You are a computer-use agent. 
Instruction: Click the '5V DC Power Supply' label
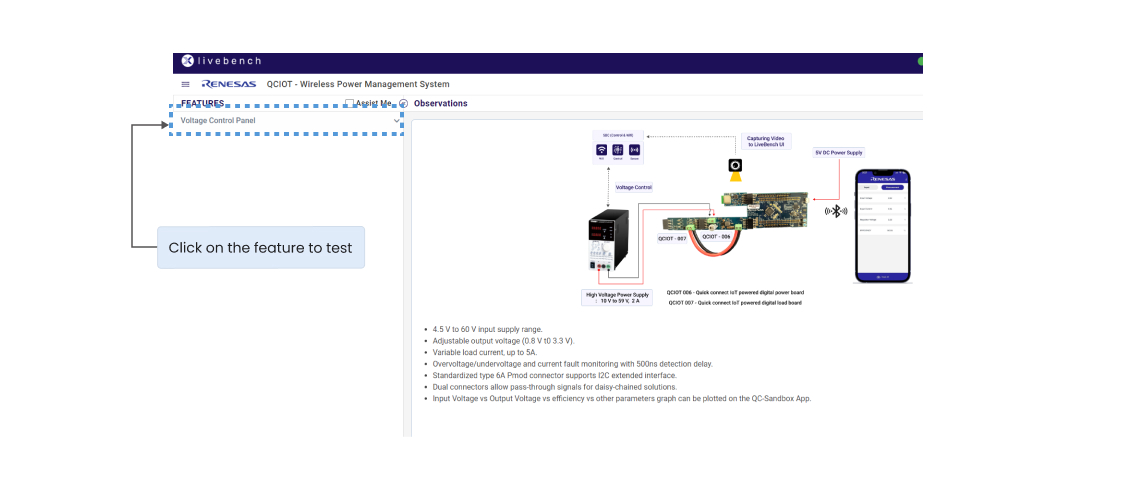[839, 153]
